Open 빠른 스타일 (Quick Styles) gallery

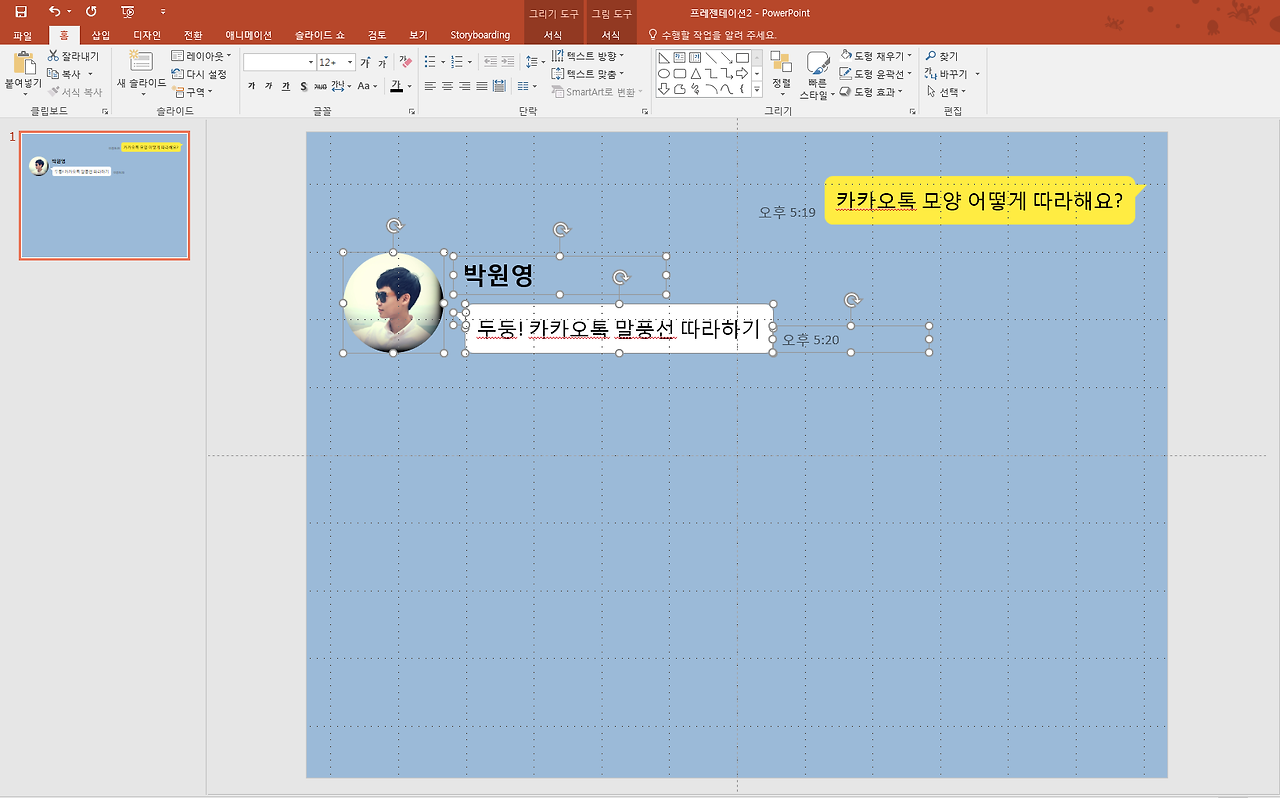[x=817, y=75]
